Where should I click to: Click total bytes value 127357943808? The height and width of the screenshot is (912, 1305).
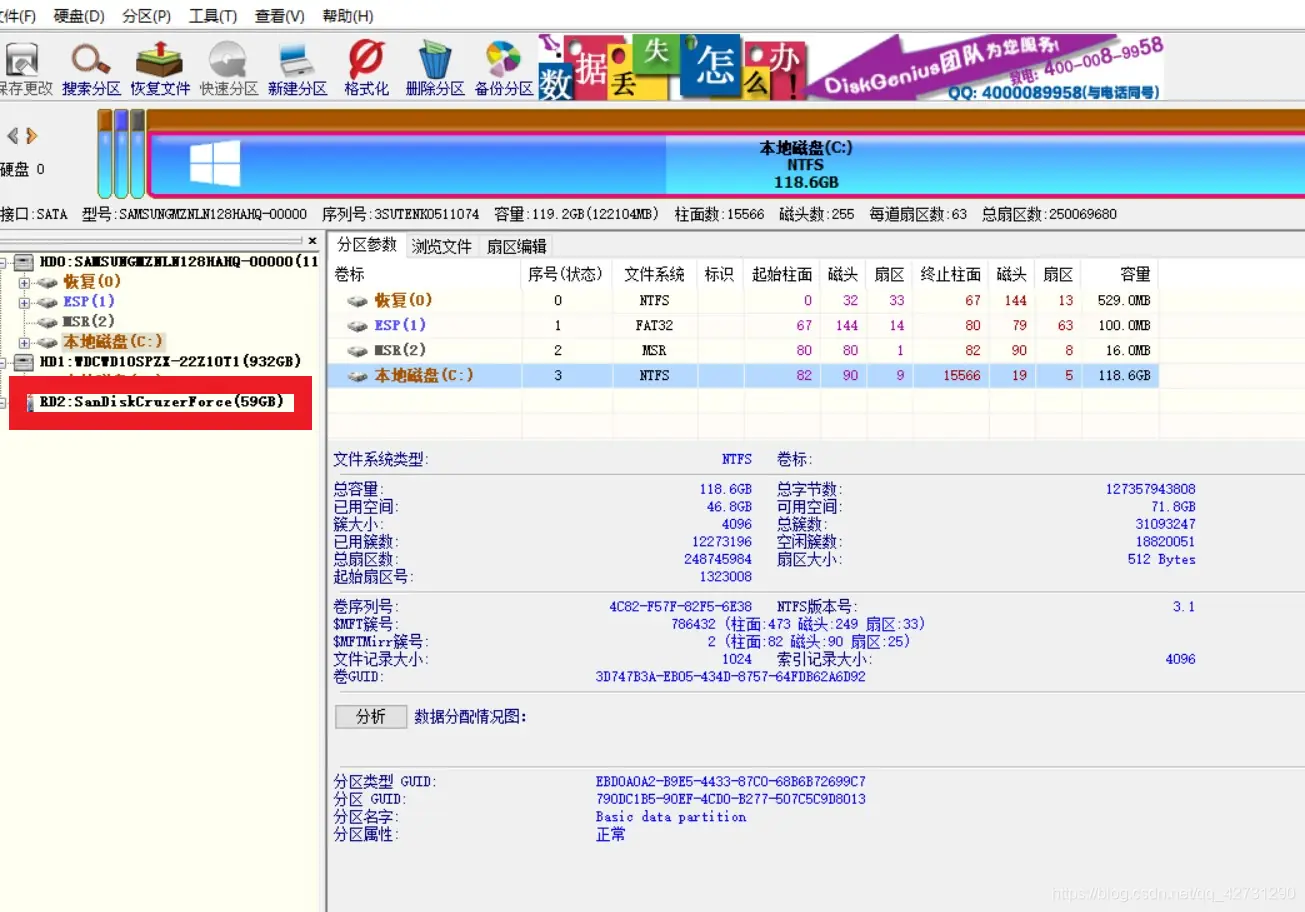coord(1150,490)
